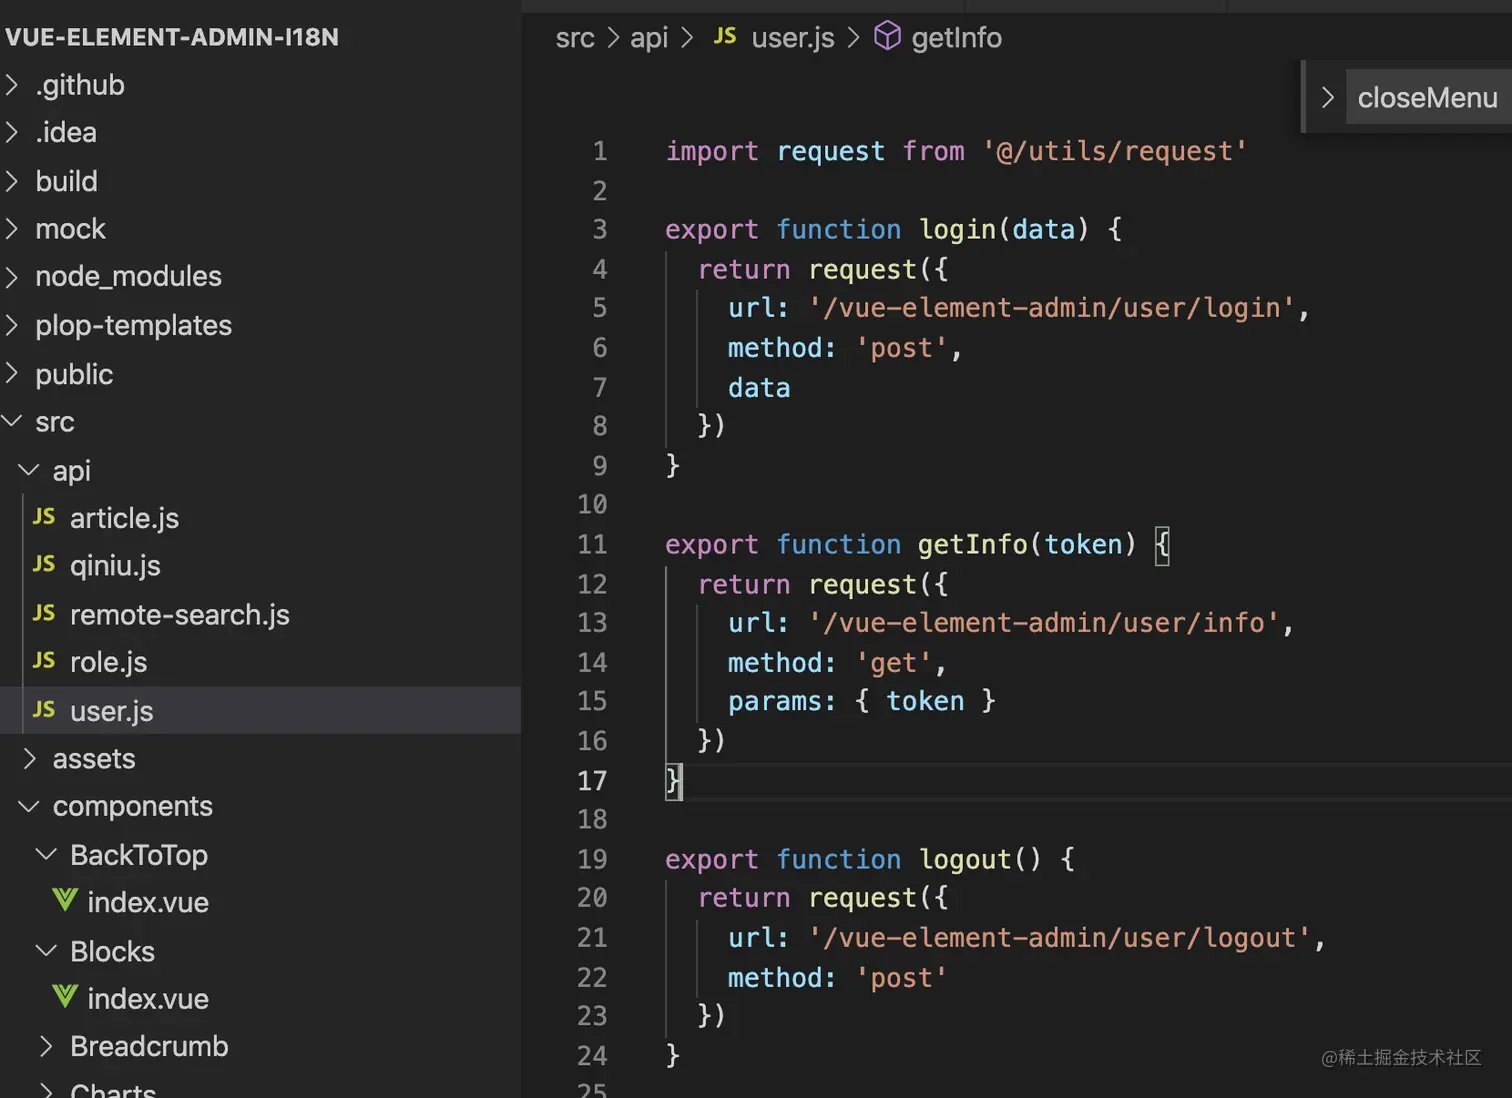This screenshot has width=1512, height=1098.
Task: Click the 'post' string on line 6
Action: [901, 348]
